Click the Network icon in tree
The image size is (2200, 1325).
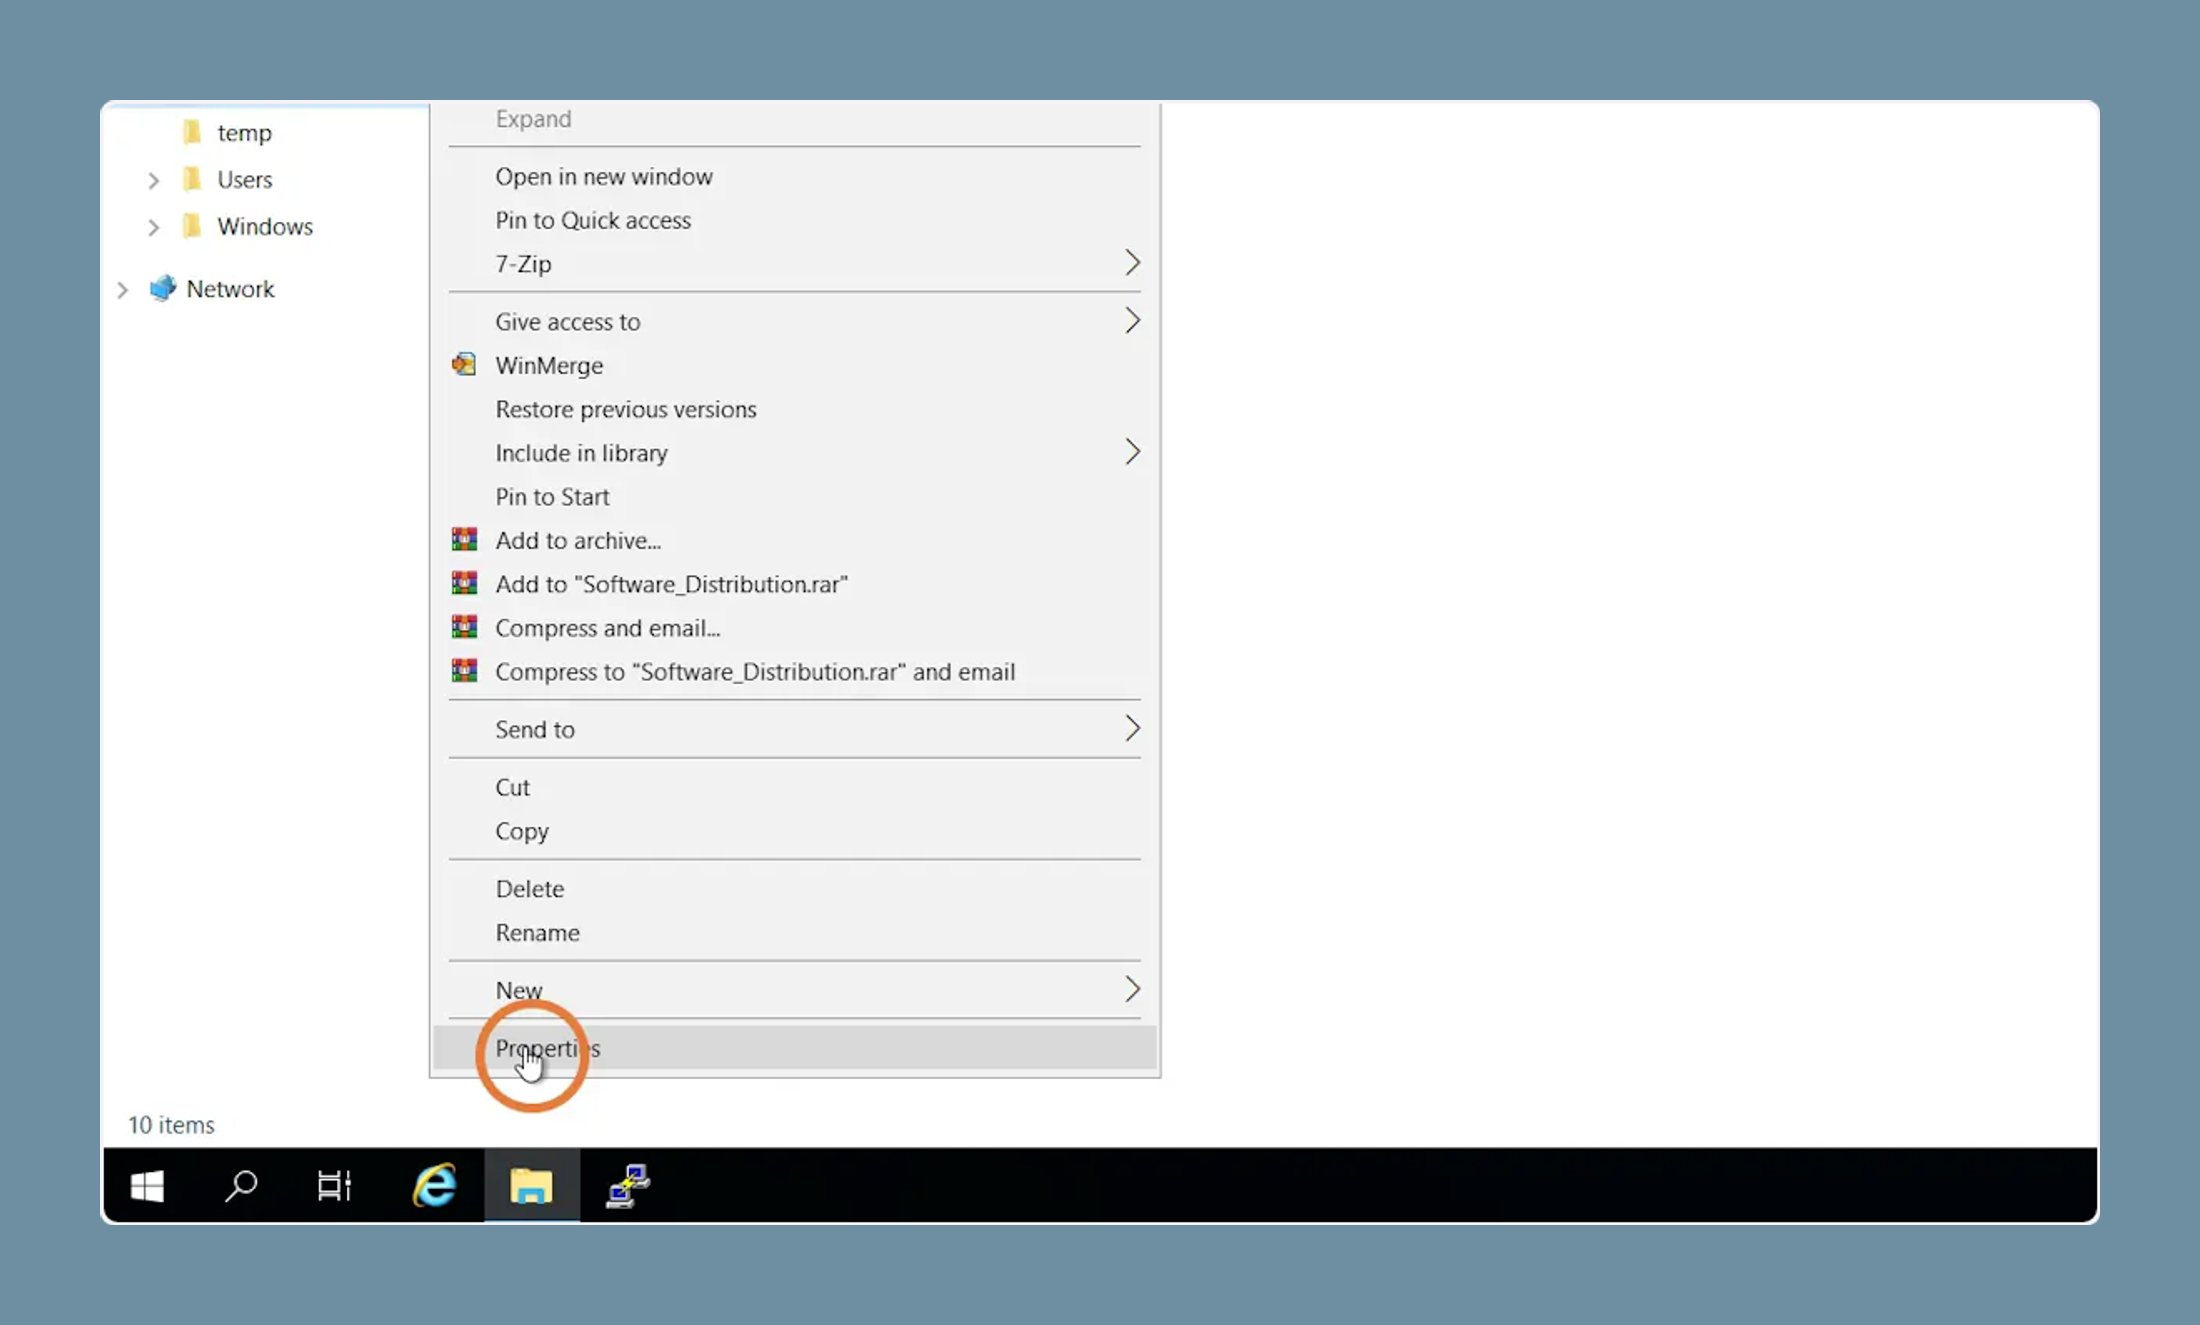click(x=162, y=288)
